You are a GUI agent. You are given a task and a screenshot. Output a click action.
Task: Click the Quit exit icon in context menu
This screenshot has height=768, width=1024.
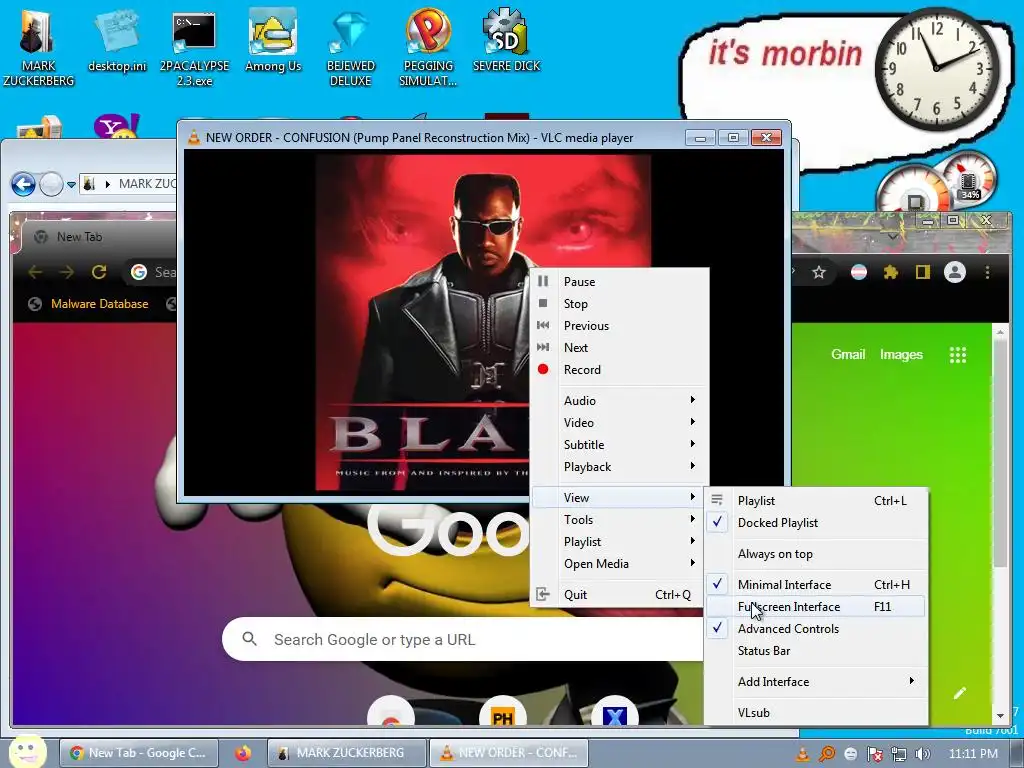543,594
